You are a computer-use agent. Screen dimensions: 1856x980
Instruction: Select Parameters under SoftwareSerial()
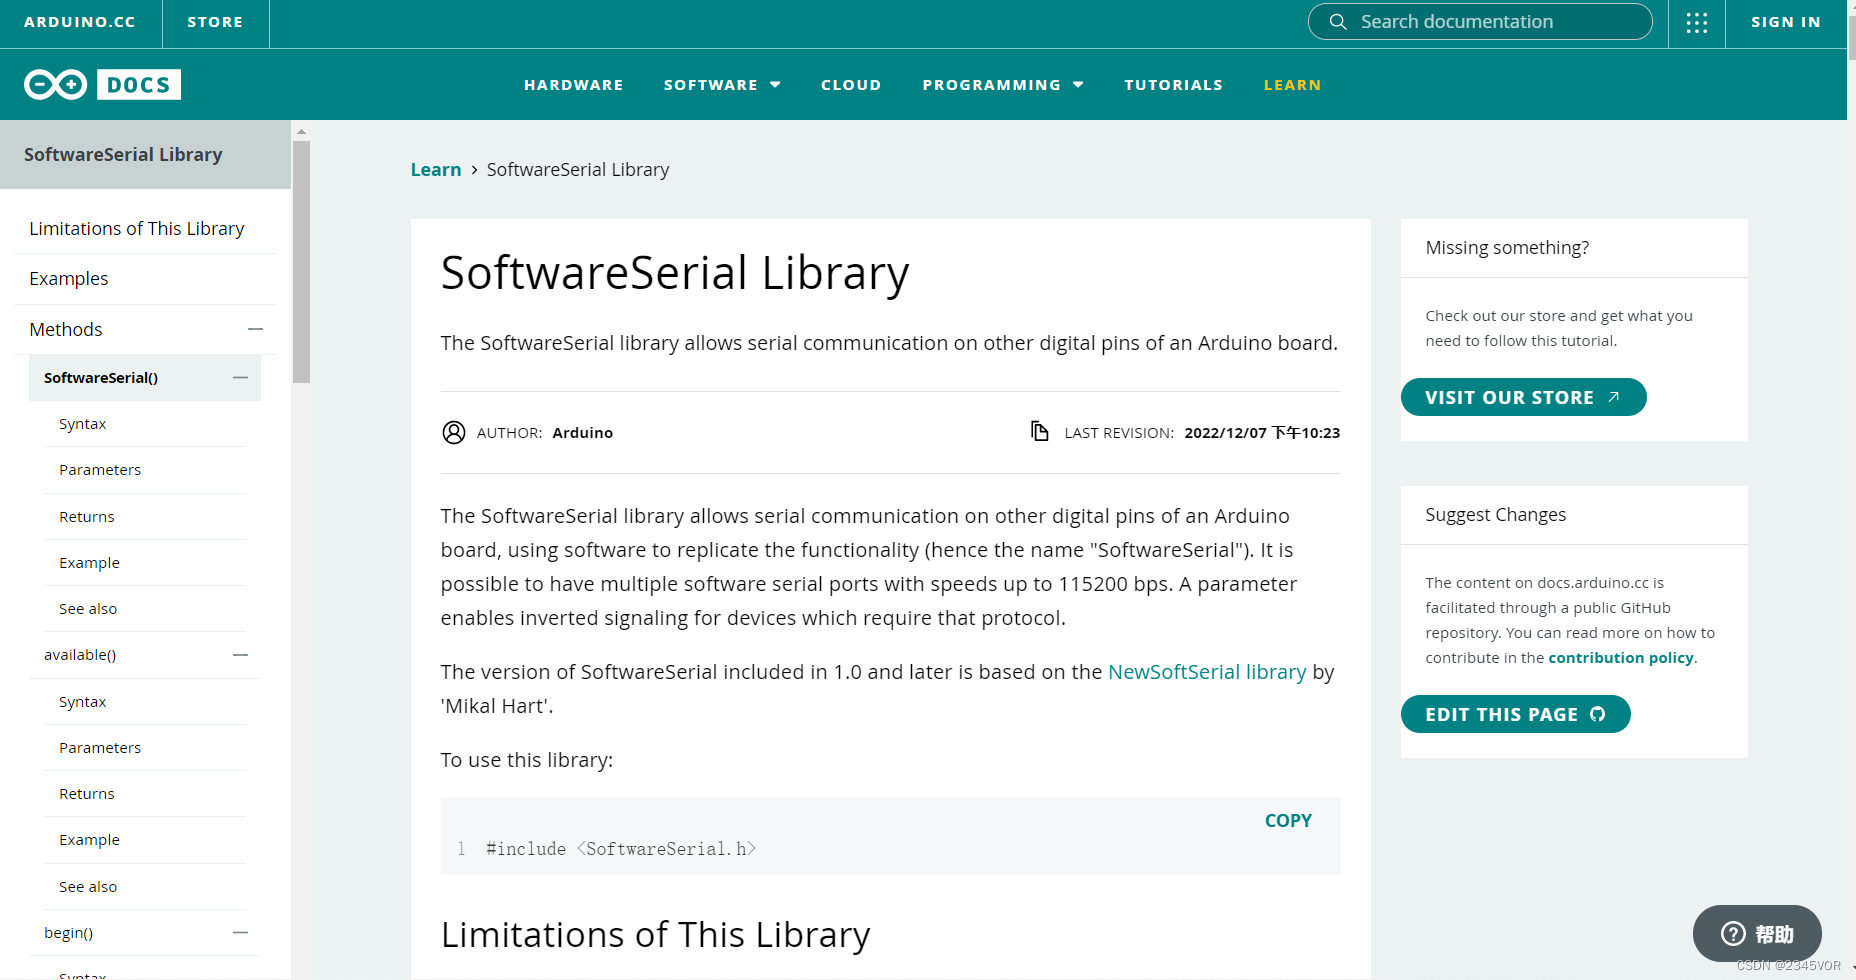point(100,470)
